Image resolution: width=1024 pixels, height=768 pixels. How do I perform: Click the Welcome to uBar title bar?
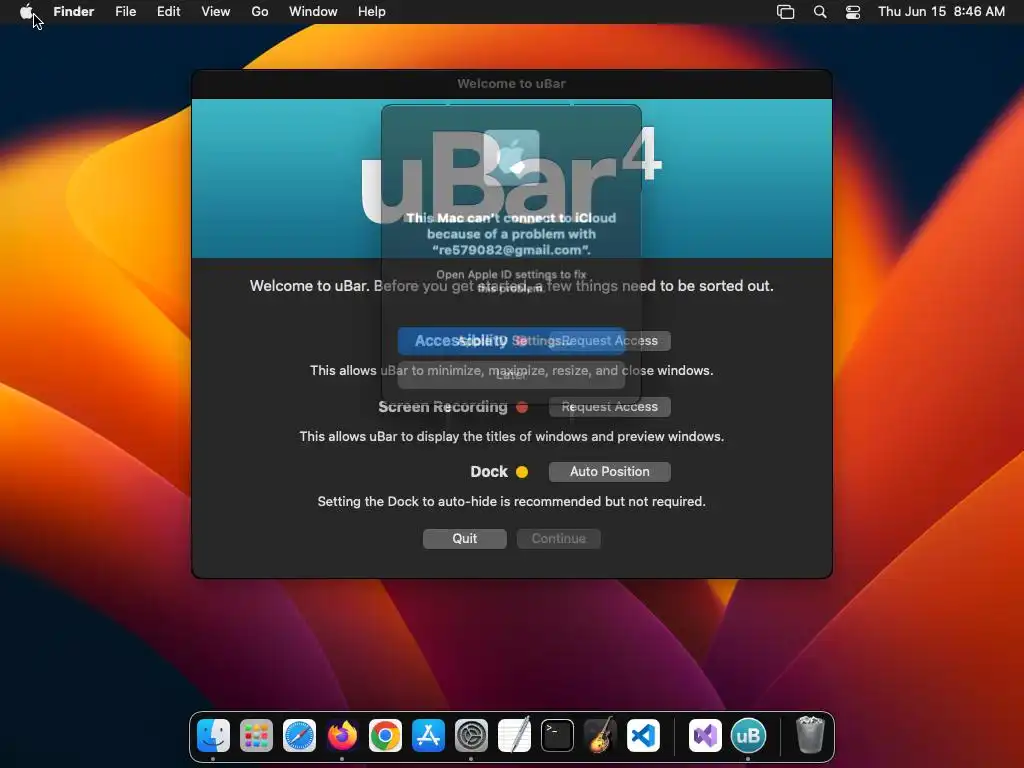(x=511, y=84)
